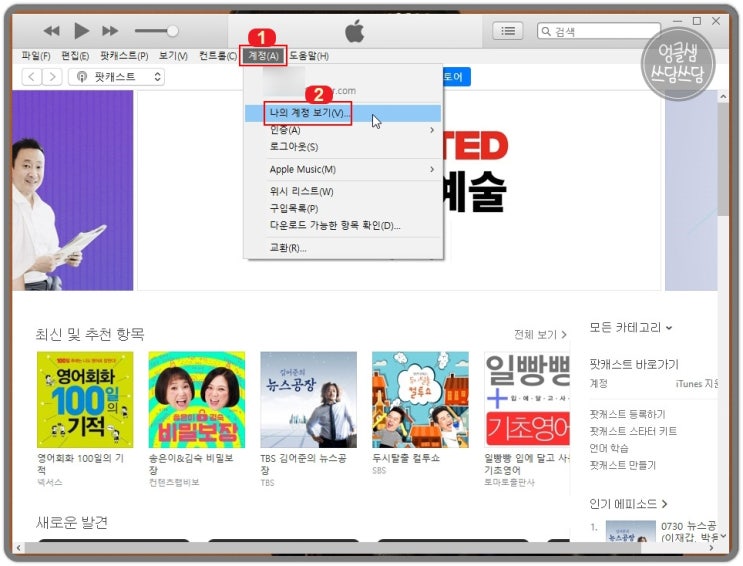Viewport: 743px width, 566px height.
Task: Click 계정 under 팟캐스트 바로가기
Action: (x=598, y=383)
